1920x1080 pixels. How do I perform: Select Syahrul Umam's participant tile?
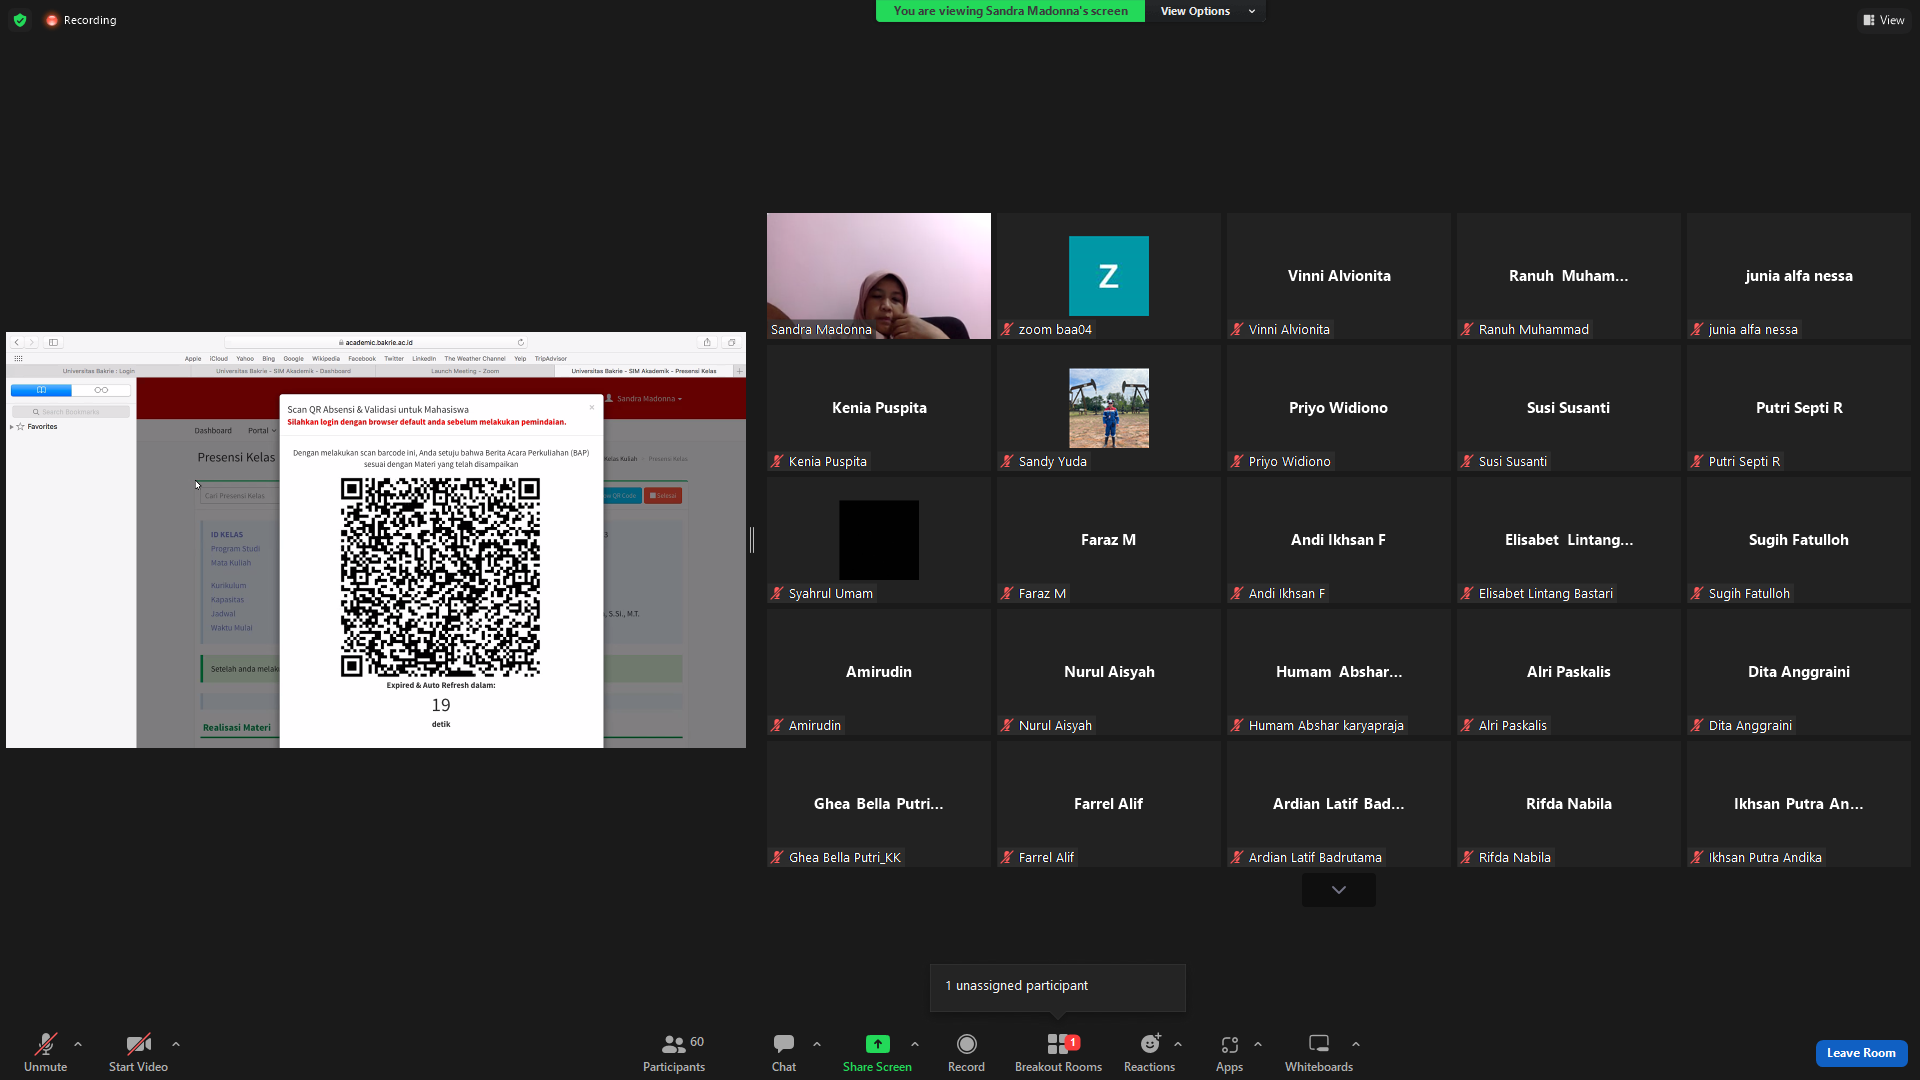point(879,540)
